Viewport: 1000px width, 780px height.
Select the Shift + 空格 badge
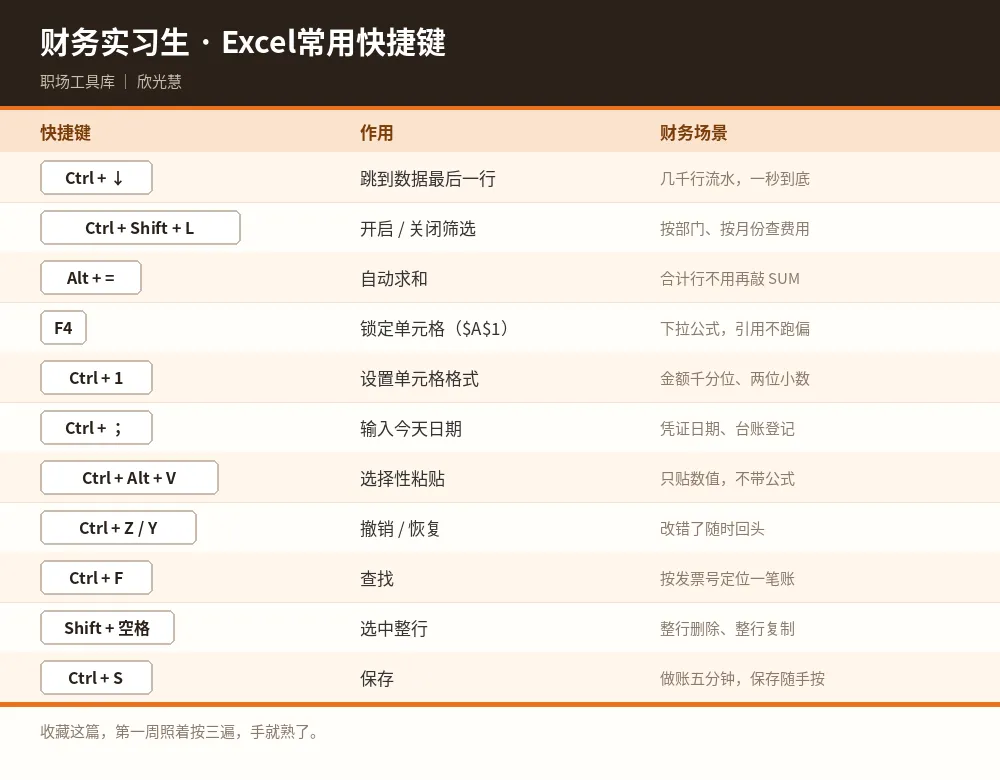107,628
